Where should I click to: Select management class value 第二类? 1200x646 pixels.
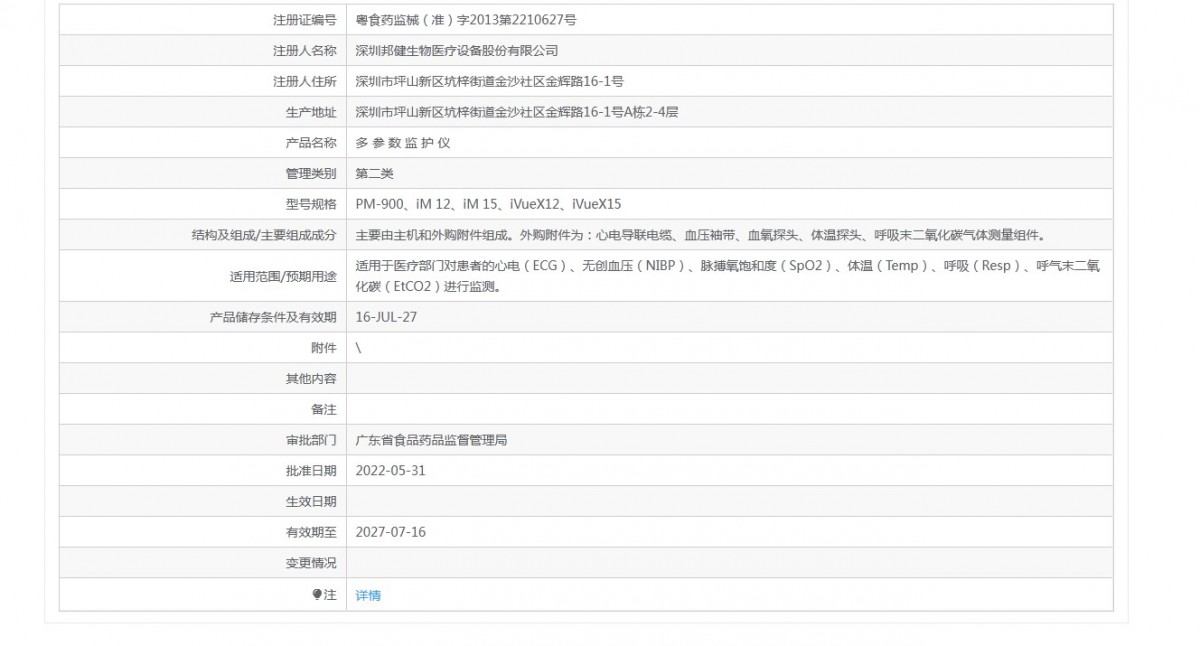375,173
